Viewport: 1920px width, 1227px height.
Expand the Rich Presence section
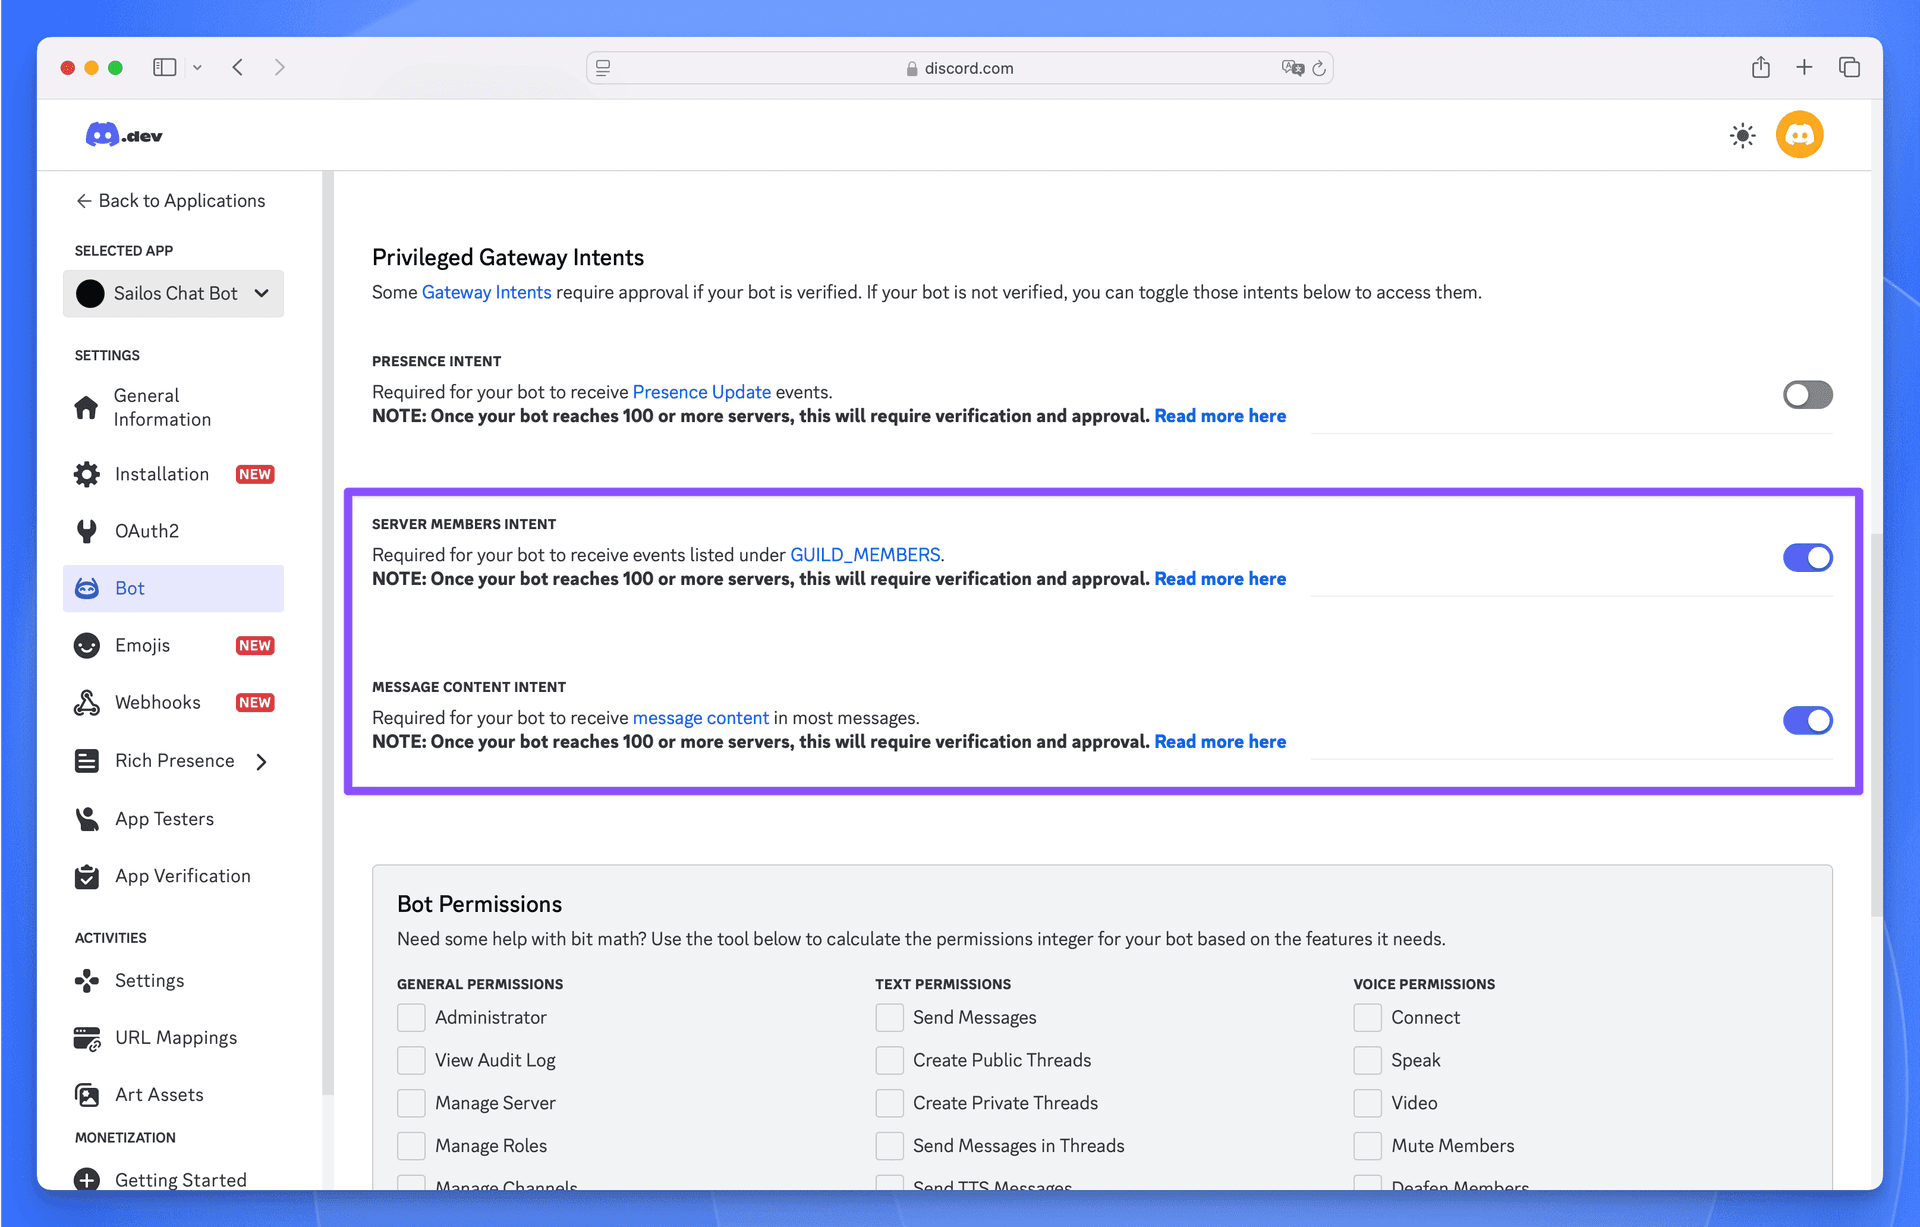[x=175, y=760]
